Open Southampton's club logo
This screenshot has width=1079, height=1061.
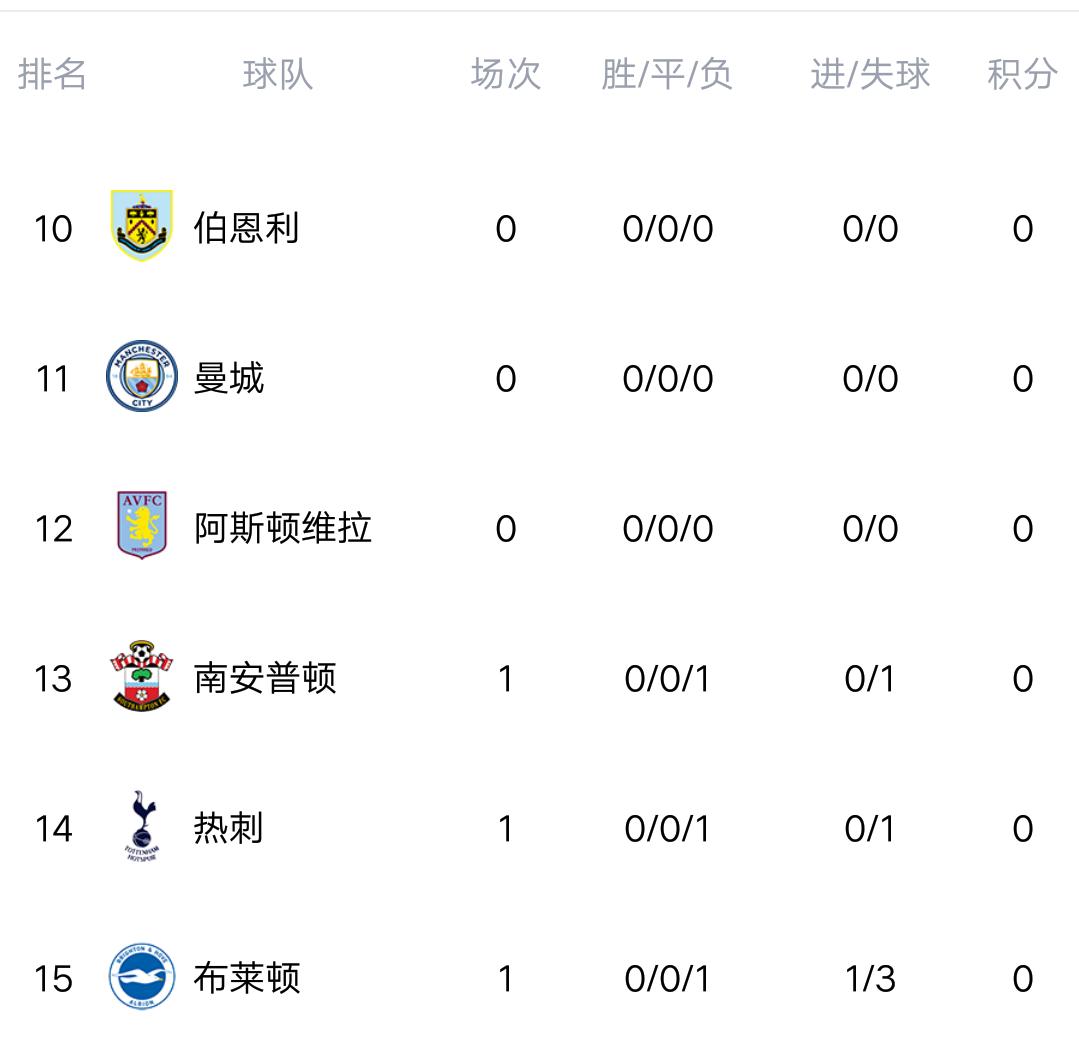pyautogui.click(x=142, y=678)
